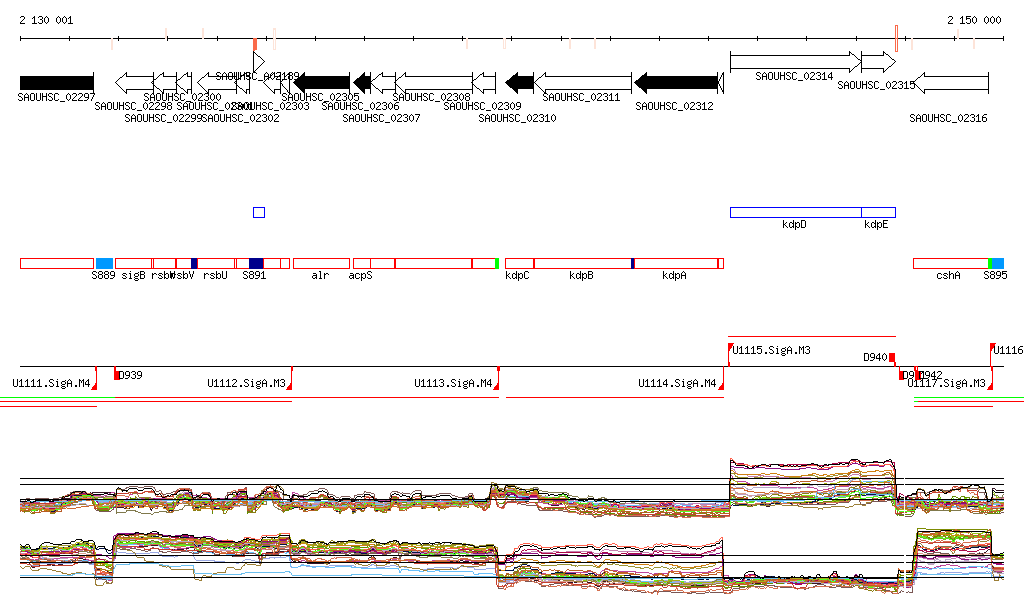Select the red kdpC segment box
1024x611 pixels.
520,264
